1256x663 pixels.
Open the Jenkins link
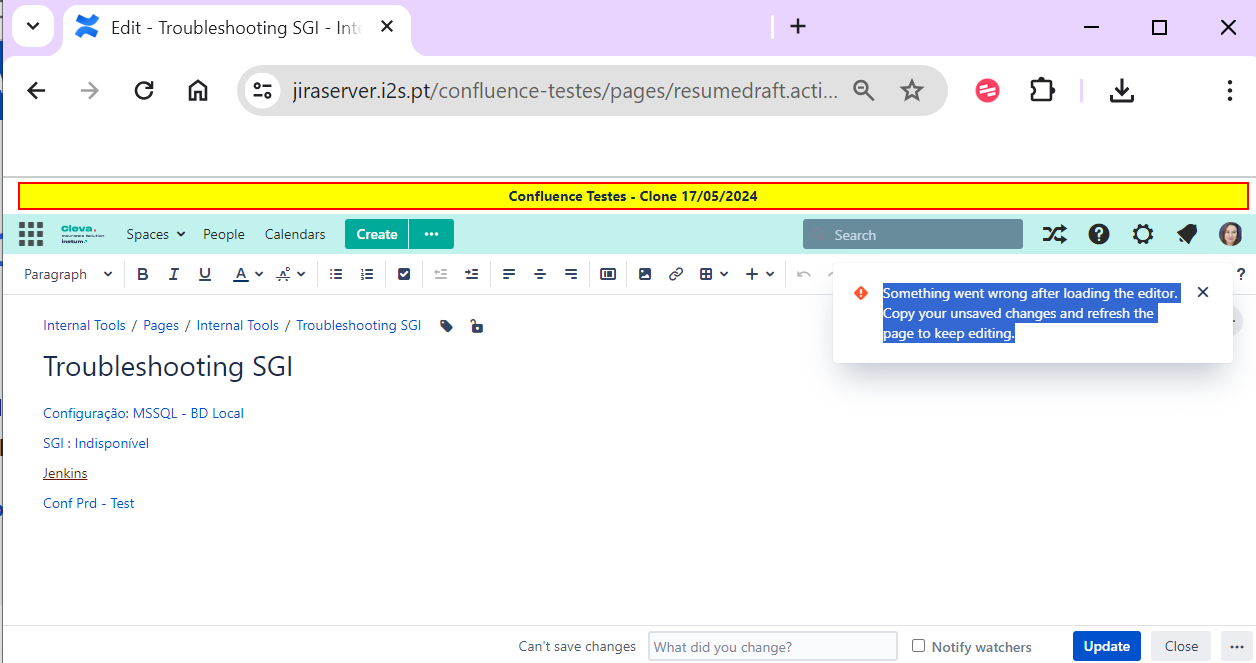[x=65, y=473]
